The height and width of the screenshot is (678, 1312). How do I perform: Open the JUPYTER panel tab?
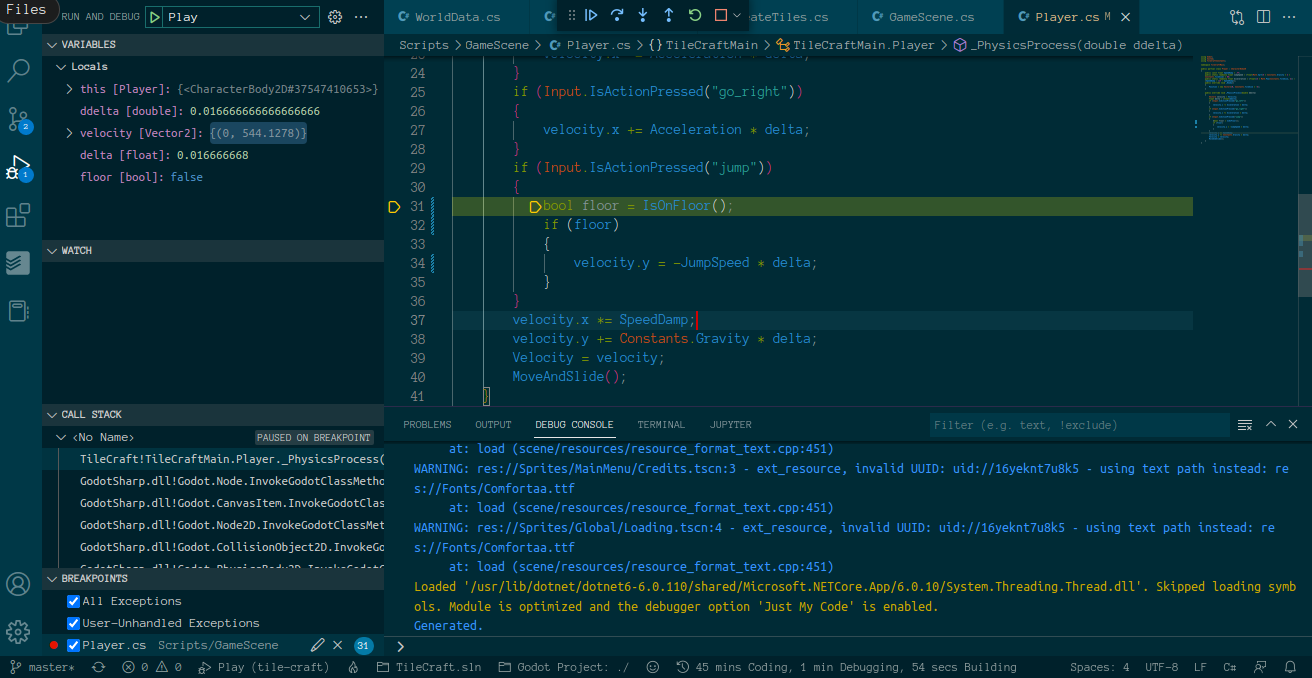click(730, 425)
